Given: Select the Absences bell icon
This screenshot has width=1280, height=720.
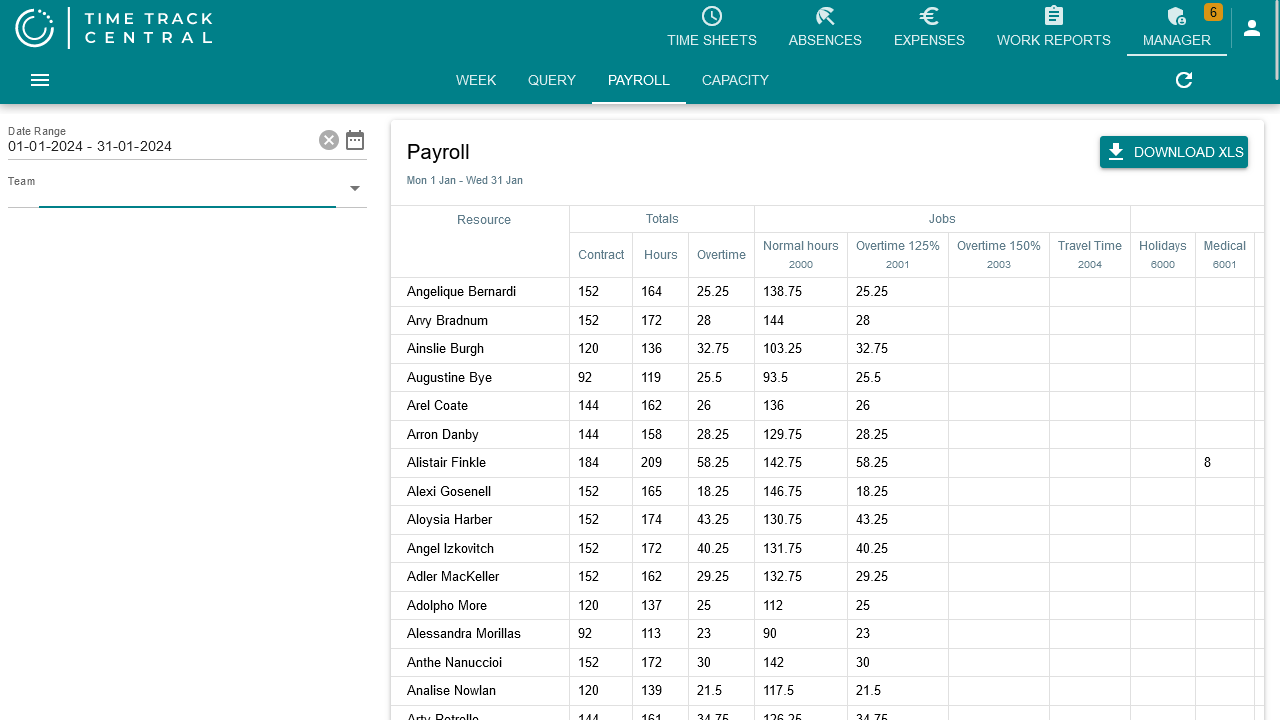Looking at the screenshot, I should click(x=824, y=16).
